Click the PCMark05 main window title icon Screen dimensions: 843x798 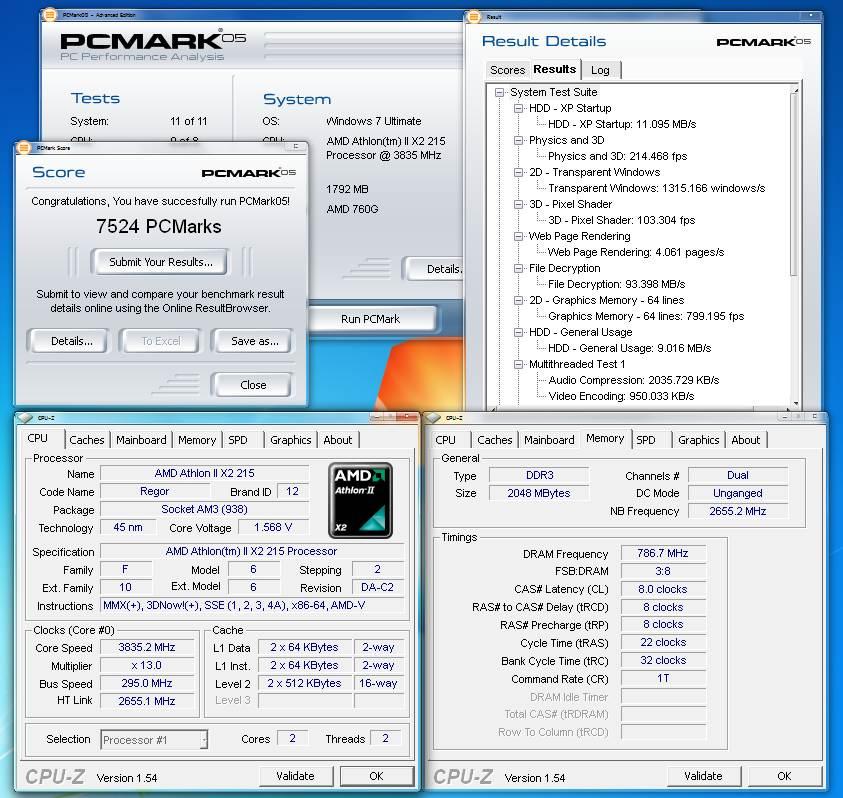(49, 15)
